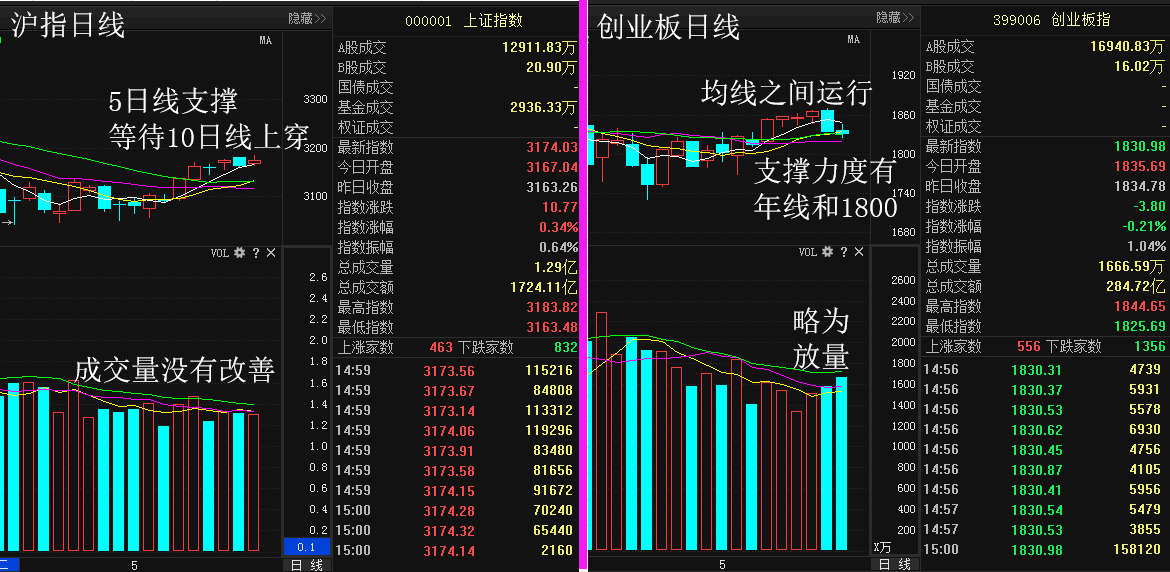Select 总成交量 value 1.29亿

[557, 267]
